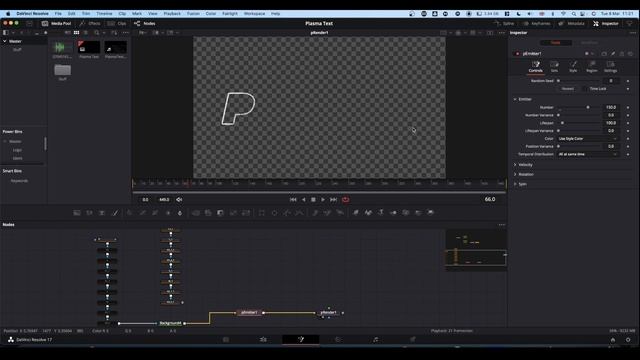Adjust the Lifespan slider handle
The width and height of the screenshot is (640, 360).
(562, 123)
